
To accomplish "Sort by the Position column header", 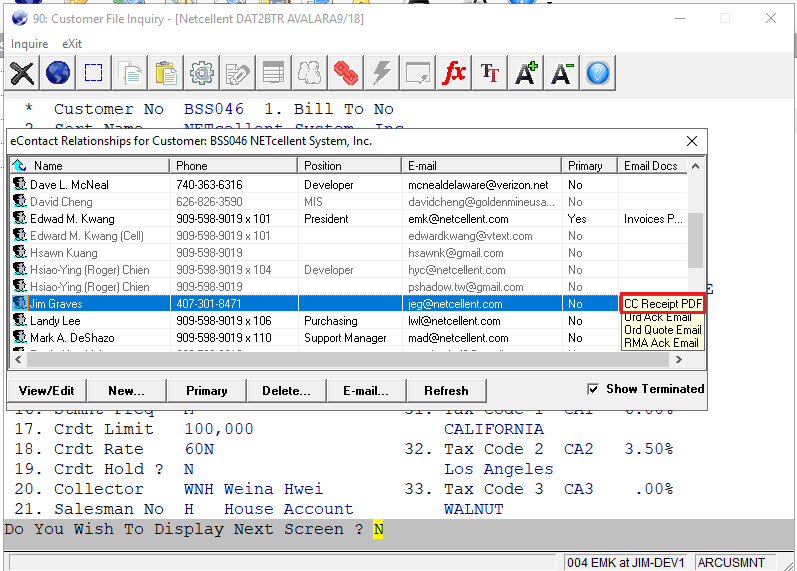I will coord(350,166).
